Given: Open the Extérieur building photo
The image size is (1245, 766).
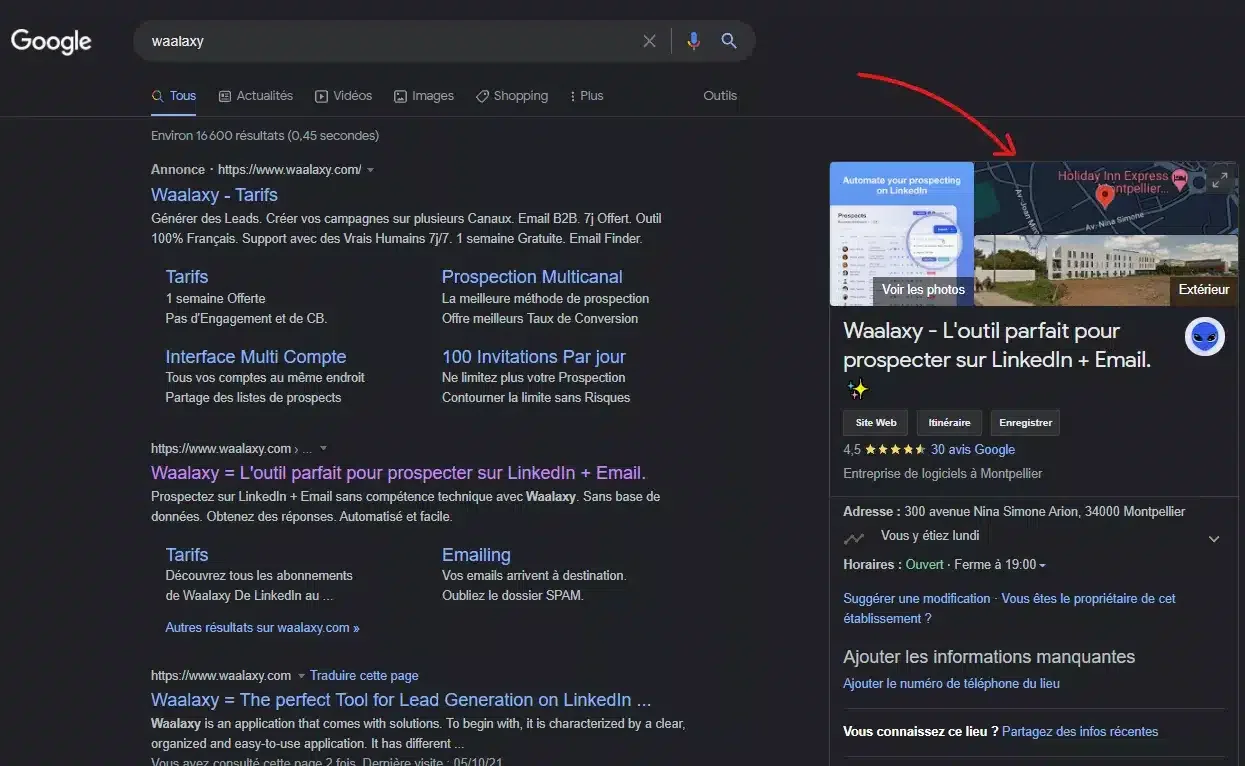Looking at the screenshot, I should (1106, 271).
